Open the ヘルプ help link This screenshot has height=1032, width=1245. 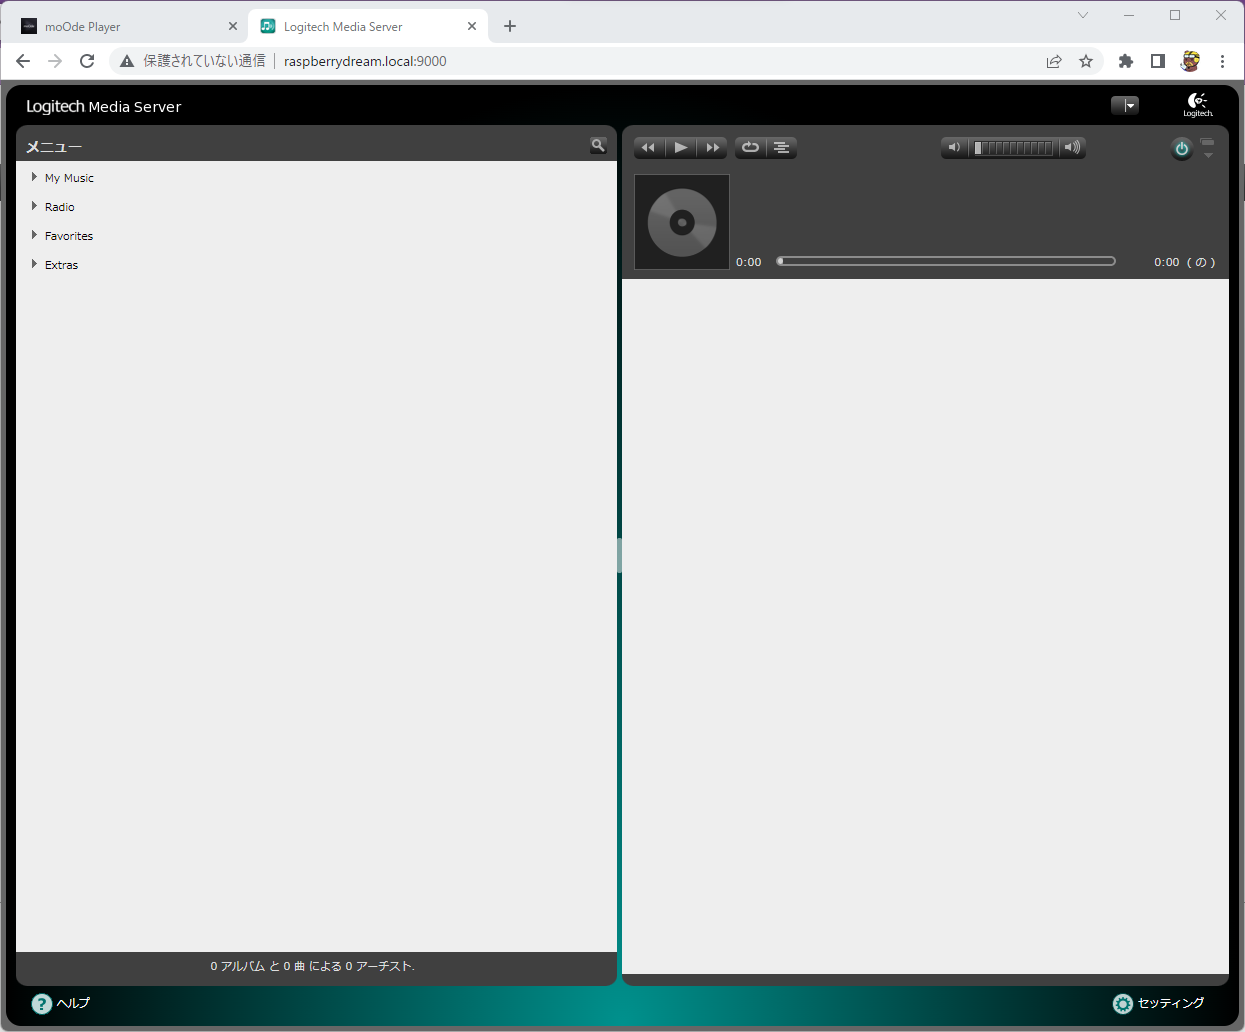[73, 1003]
